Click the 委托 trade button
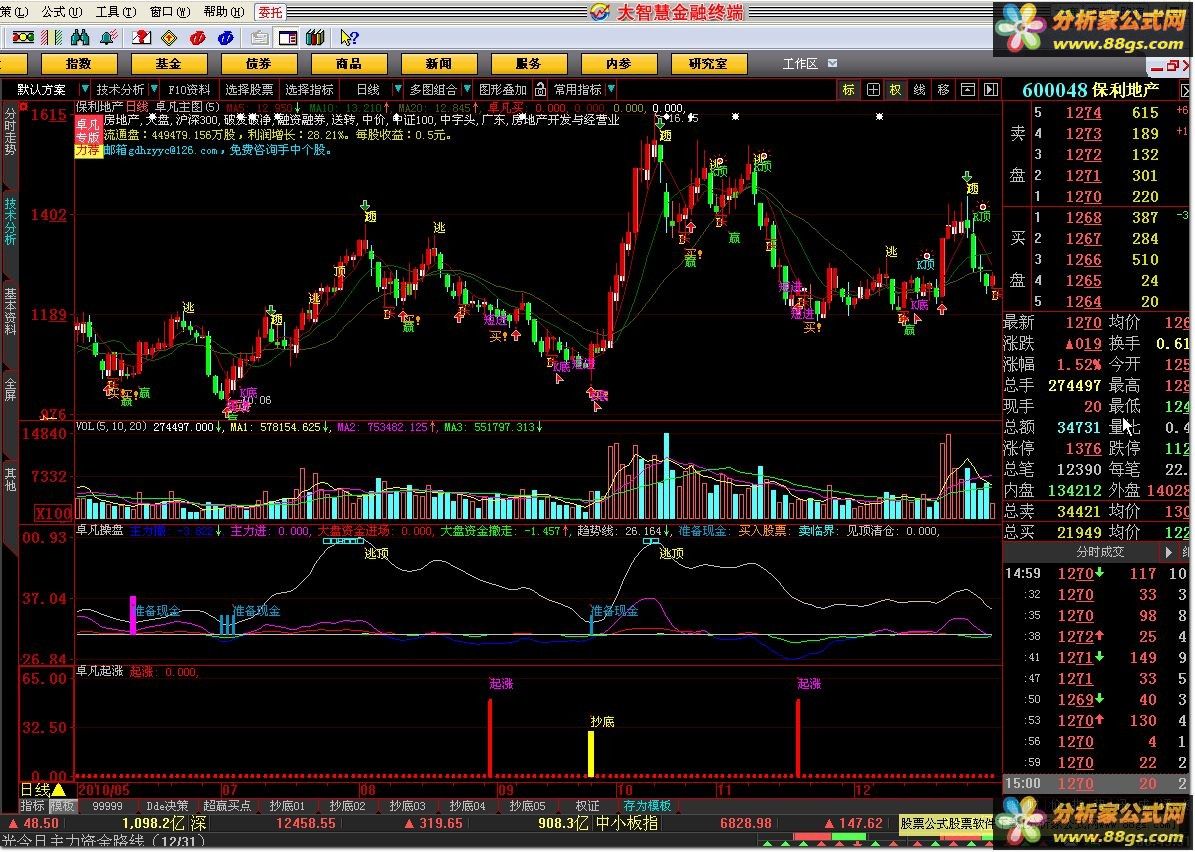 tap(270, 12)
